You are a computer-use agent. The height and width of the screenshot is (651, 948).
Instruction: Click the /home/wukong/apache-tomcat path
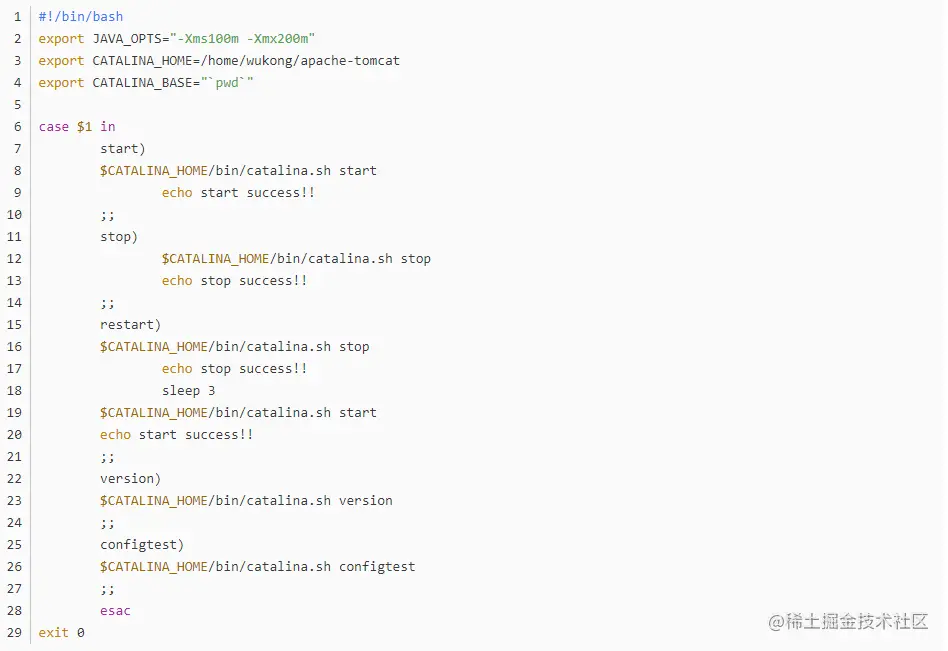pyautogui.click(x=300, y=61)
